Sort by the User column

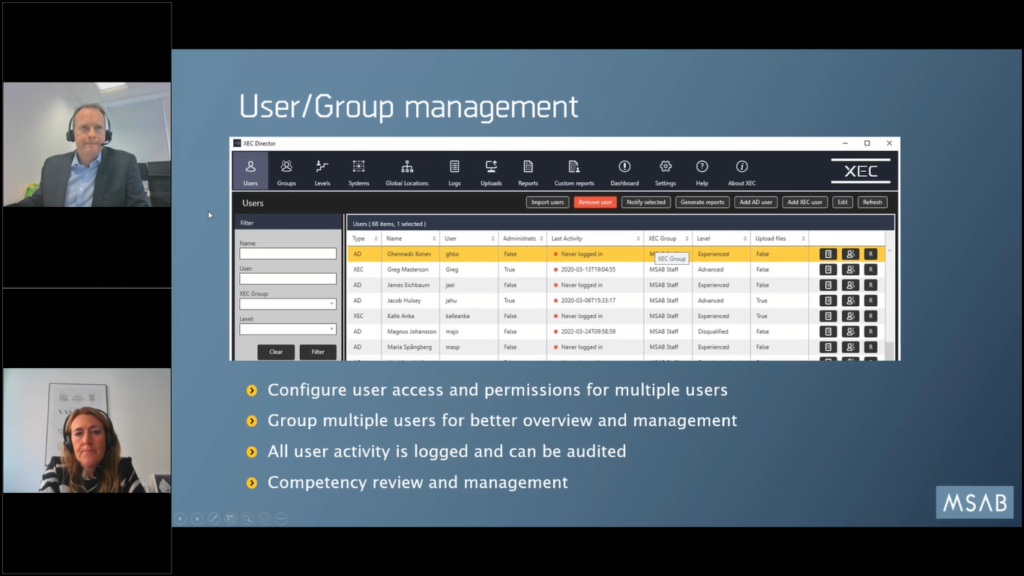470,239
